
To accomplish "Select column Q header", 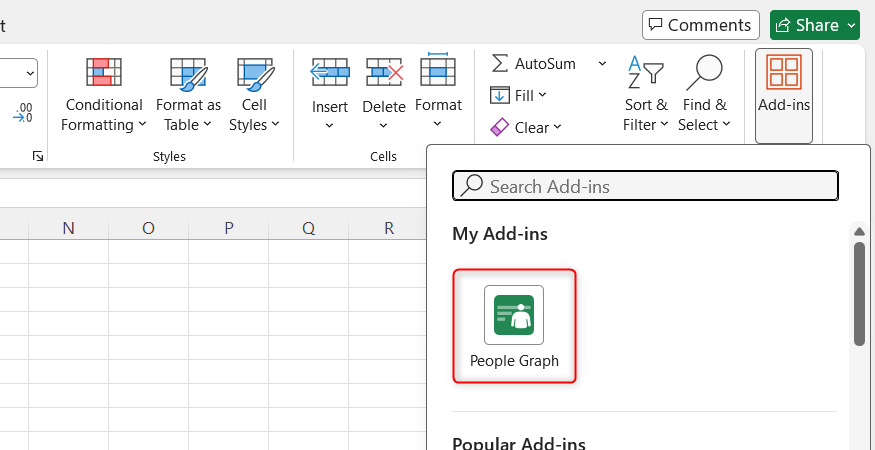I will pyautogui.click(x=309, y=228).
